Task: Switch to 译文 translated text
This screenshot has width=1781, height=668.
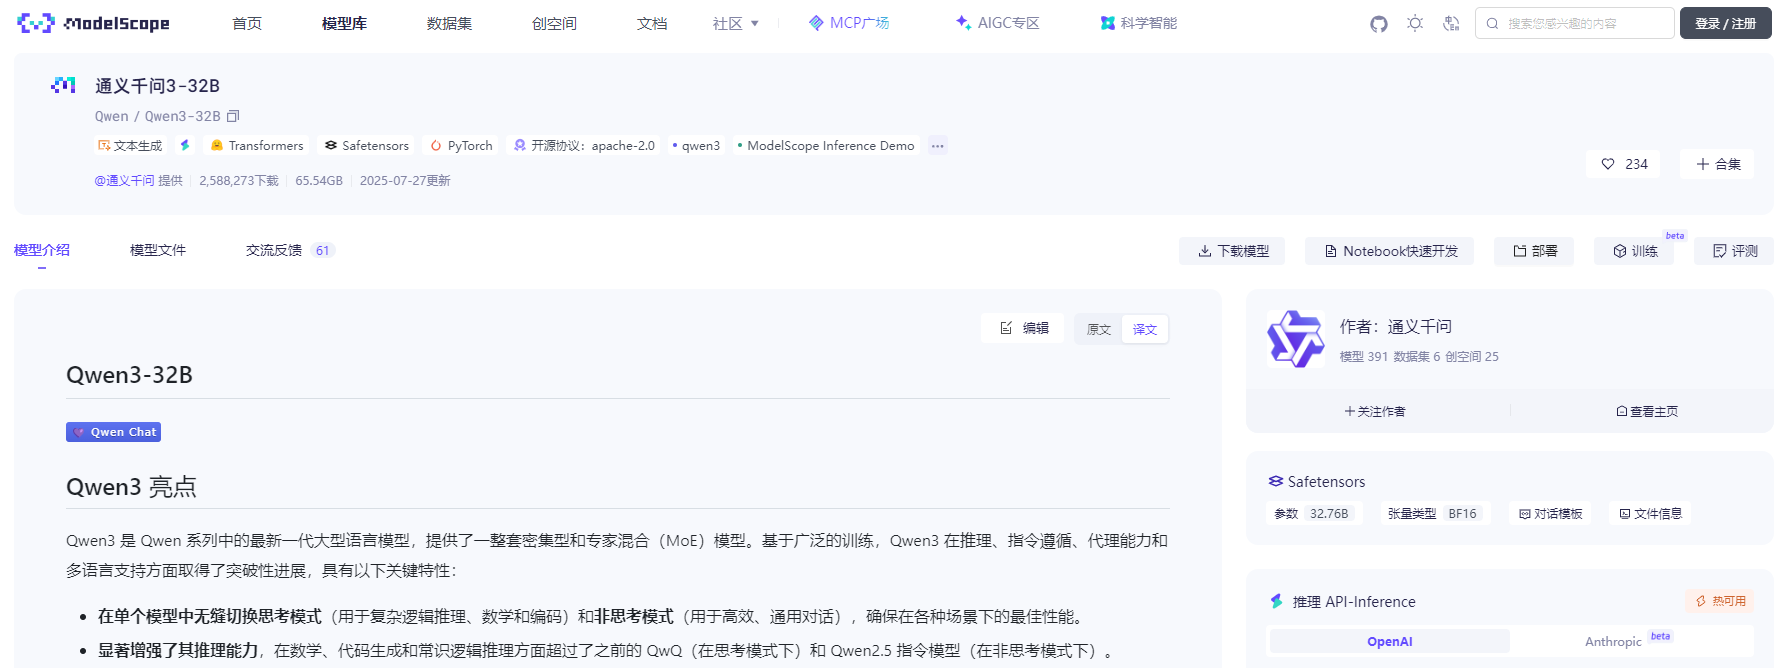Action: [x=1145, y=329]
